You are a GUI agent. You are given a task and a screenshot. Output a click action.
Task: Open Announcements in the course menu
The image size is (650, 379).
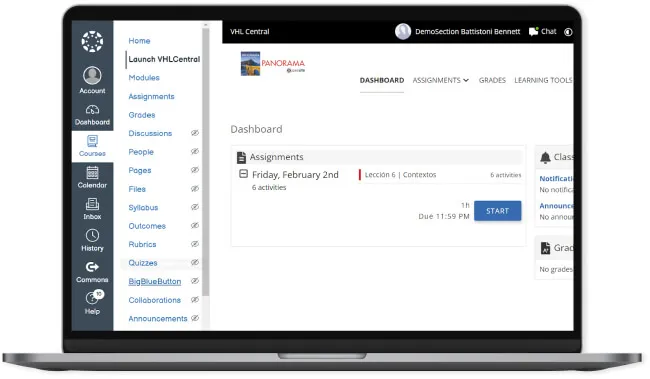[158, 318]
